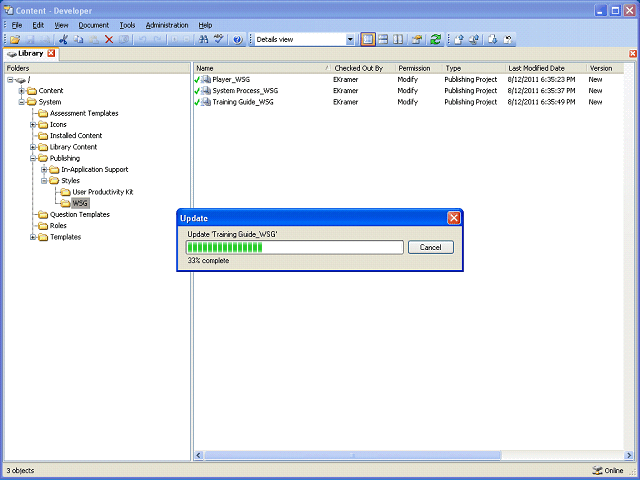Open the Edit menu
This screenshot has width=640, height=480.
[x=38, y=25]
